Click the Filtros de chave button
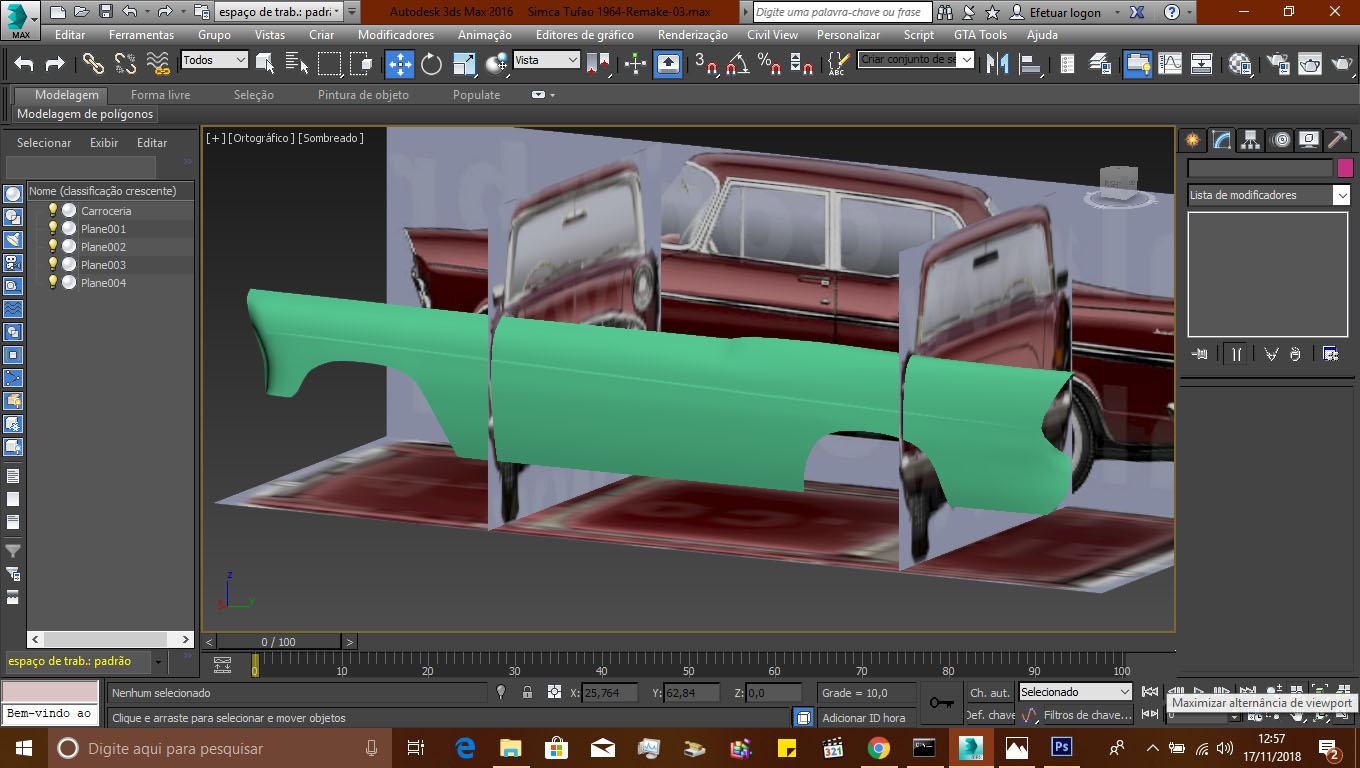The image size is (1360, 768). (1086, 715)
